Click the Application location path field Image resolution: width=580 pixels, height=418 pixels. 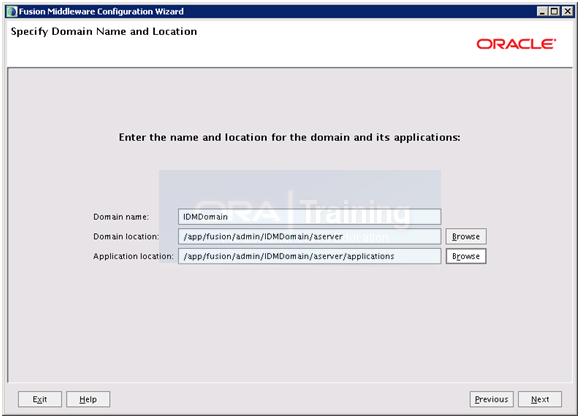click(x=309, y=256)
